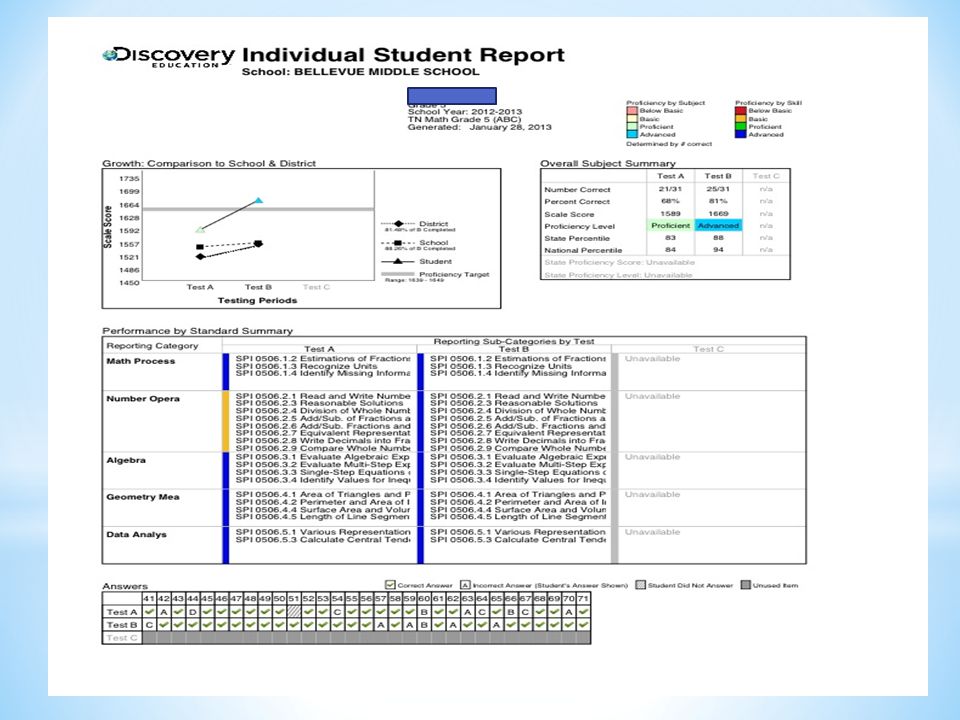Click 'Generated: January 28, 2013' line

click(479, 127)
